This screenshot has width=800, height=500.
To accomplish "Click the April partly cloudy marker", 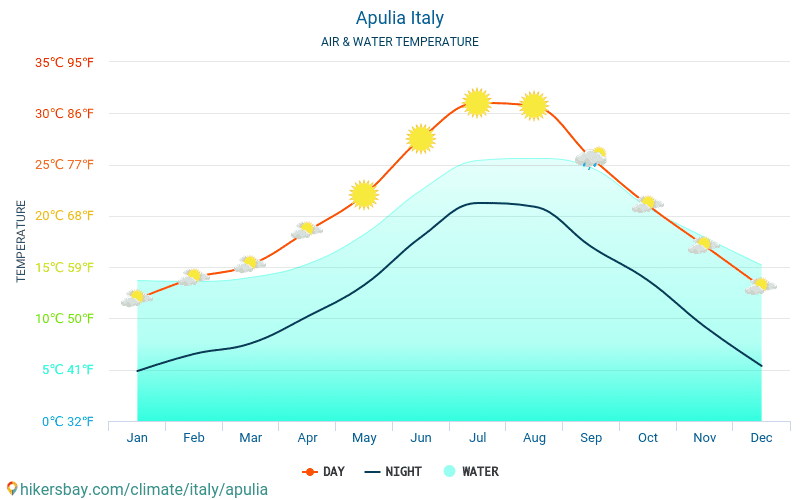I will pyautogui.click(x=307, y=231).
